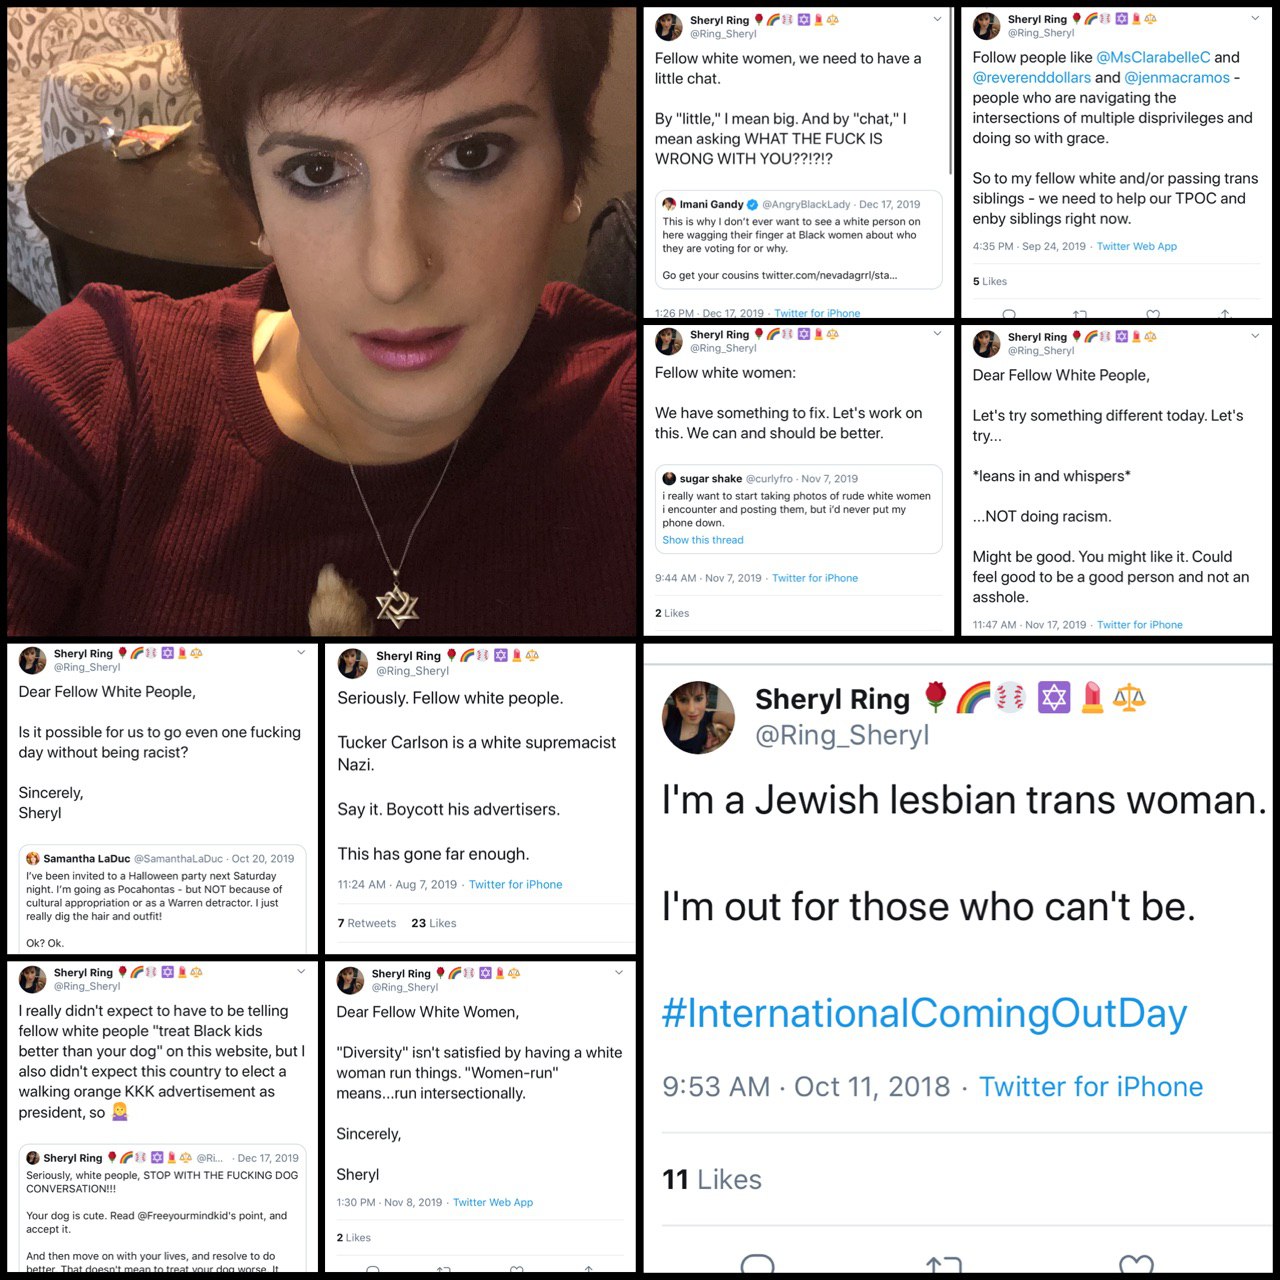
Task: Click the retweet icon under the #InternationalComingOutDay tweet
Action: tap(944, 1265)
